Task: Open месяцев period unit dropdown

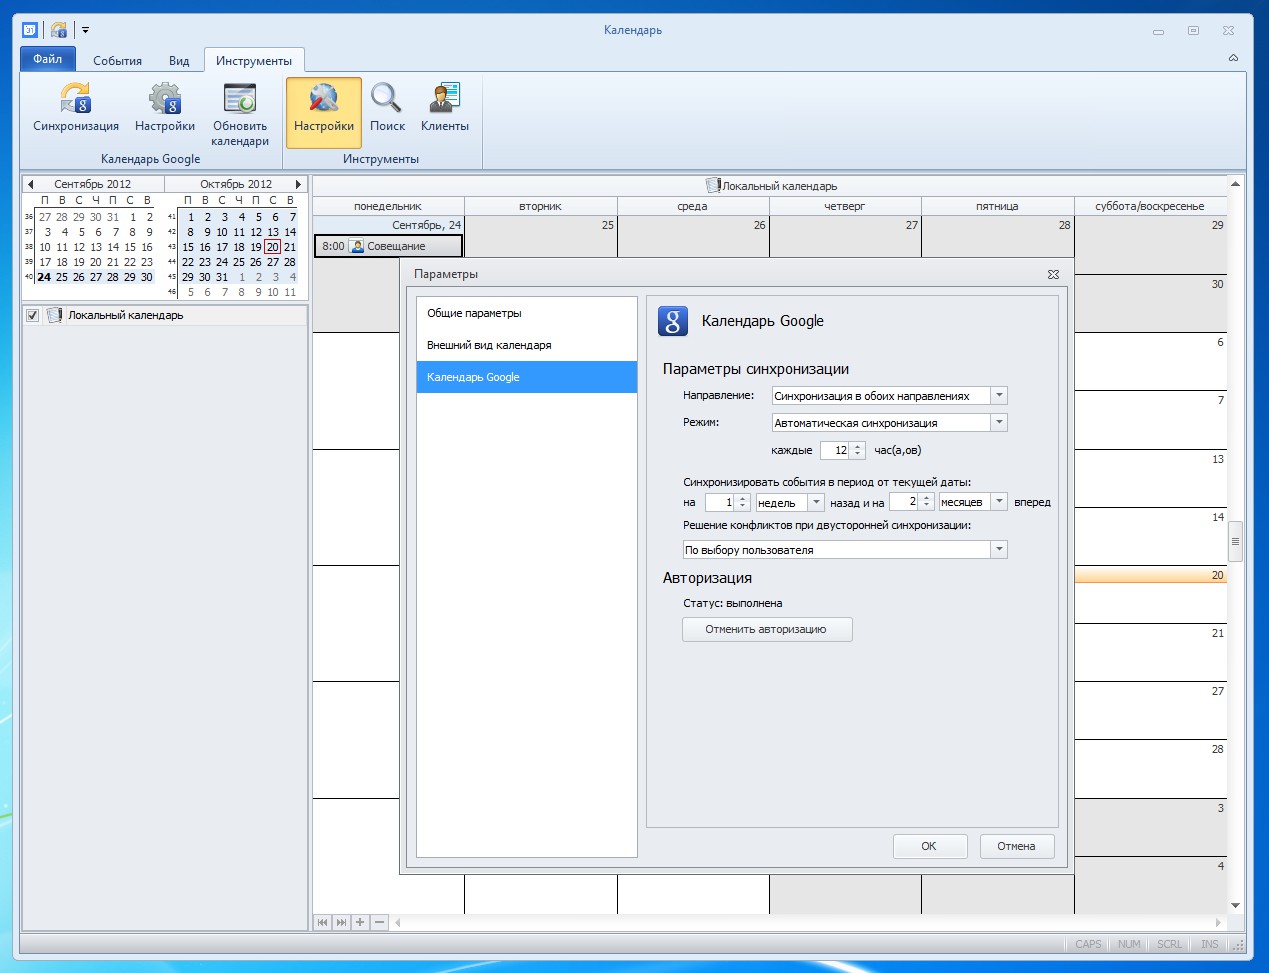Action: pos(998,502)
